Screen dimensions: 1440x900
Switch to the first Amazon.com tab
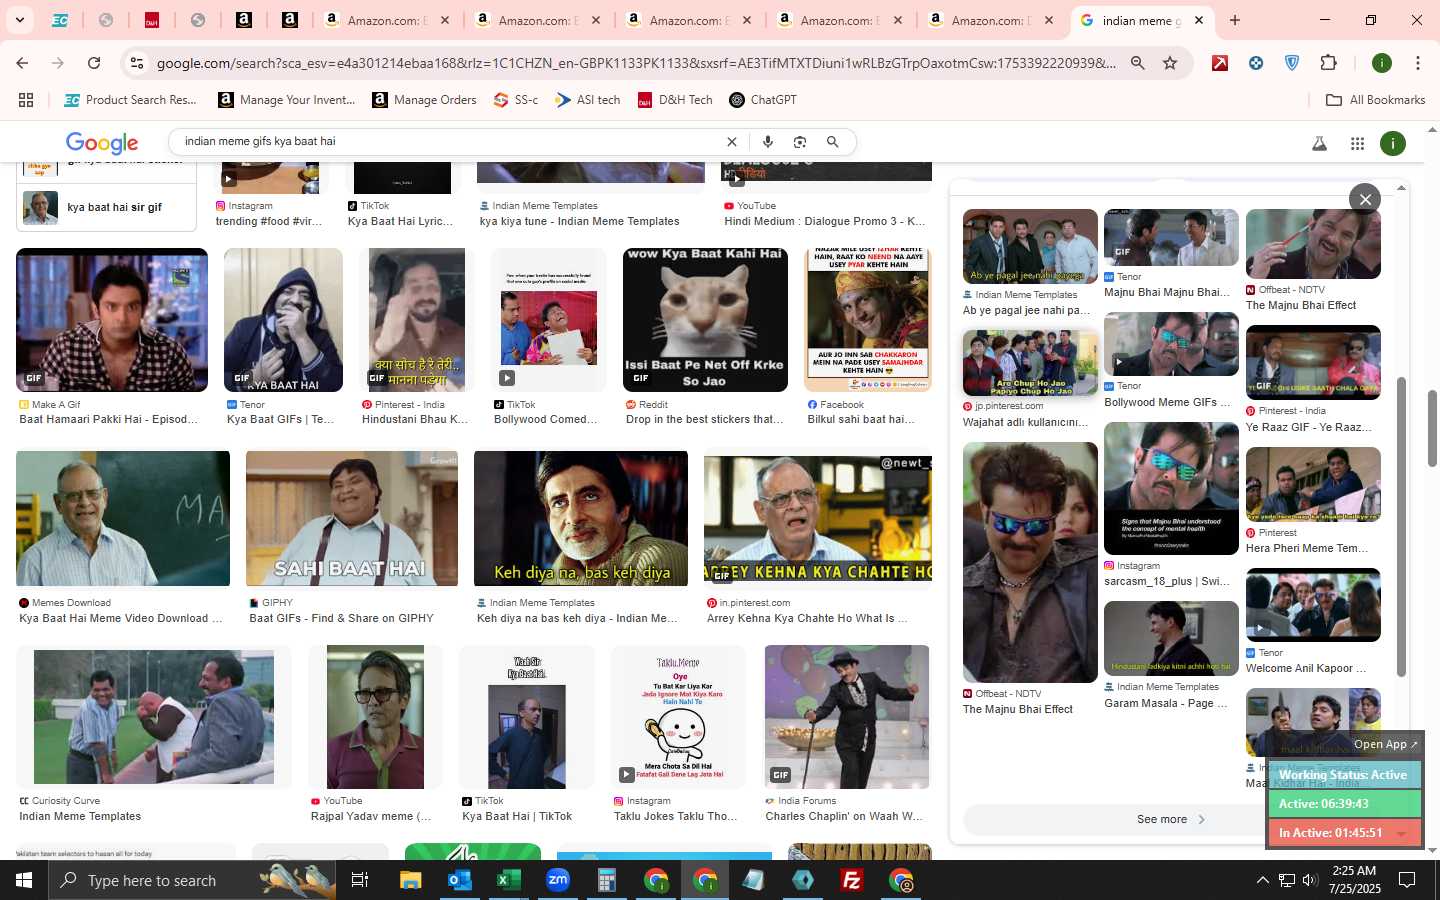385,20
